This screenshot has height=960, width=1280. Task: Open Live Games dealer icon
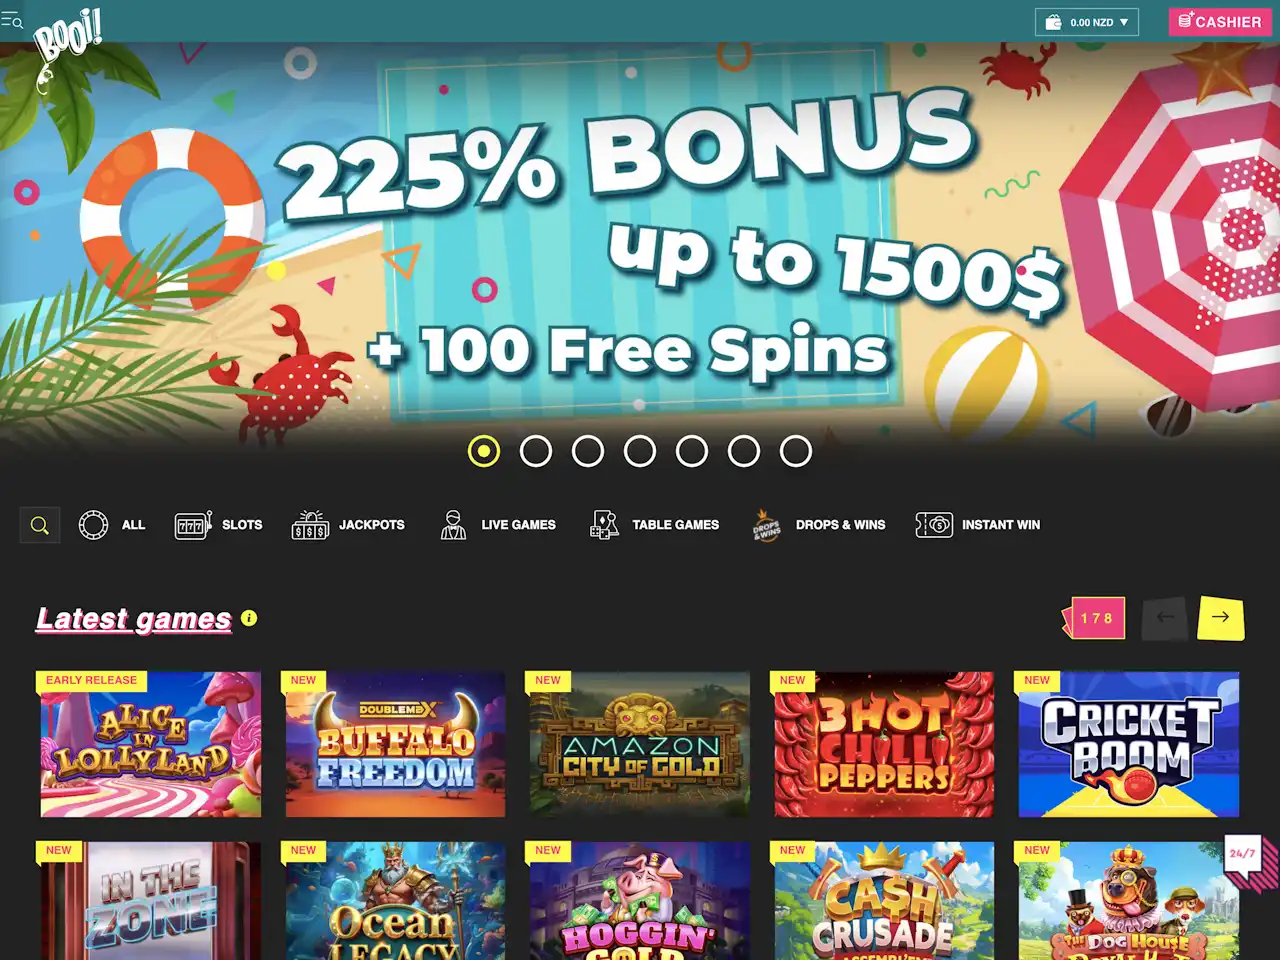coord(453,525)
